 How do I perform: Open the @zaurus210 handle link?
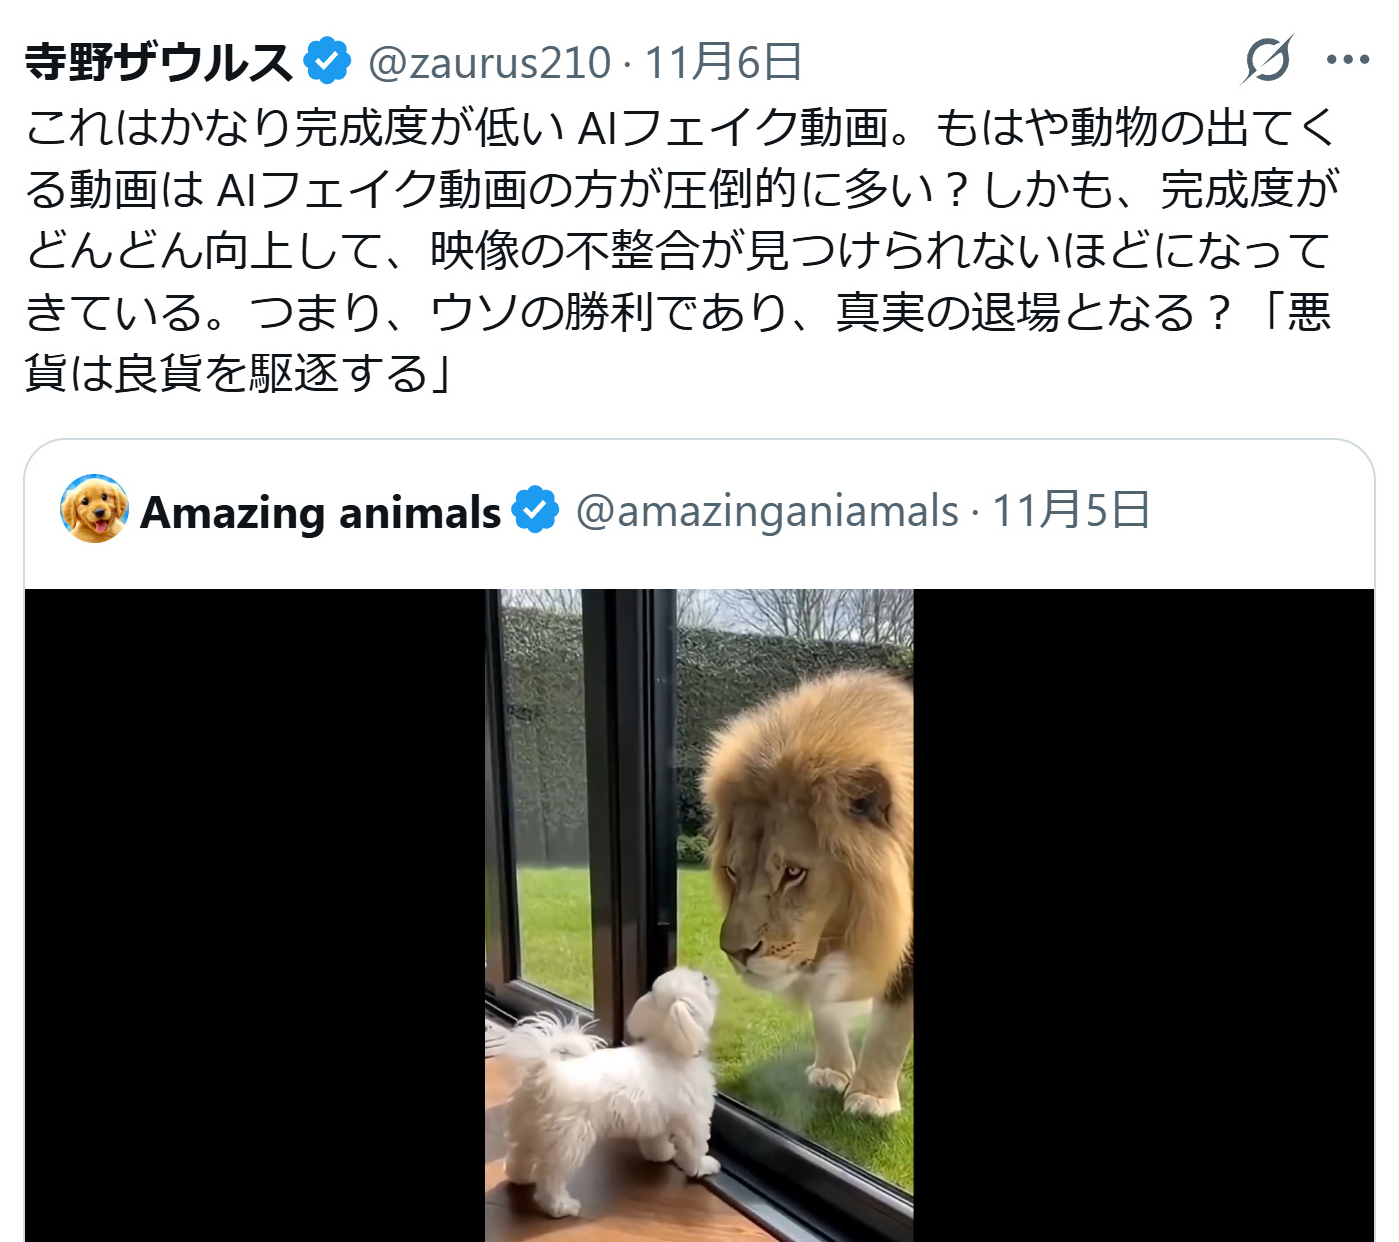[x=489, y=62]
